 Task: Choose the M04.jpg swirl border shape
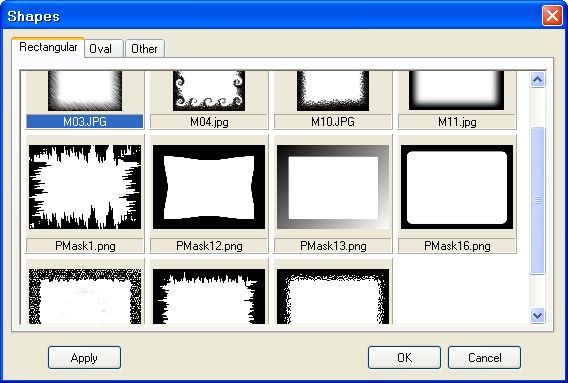tap(209, 91)
